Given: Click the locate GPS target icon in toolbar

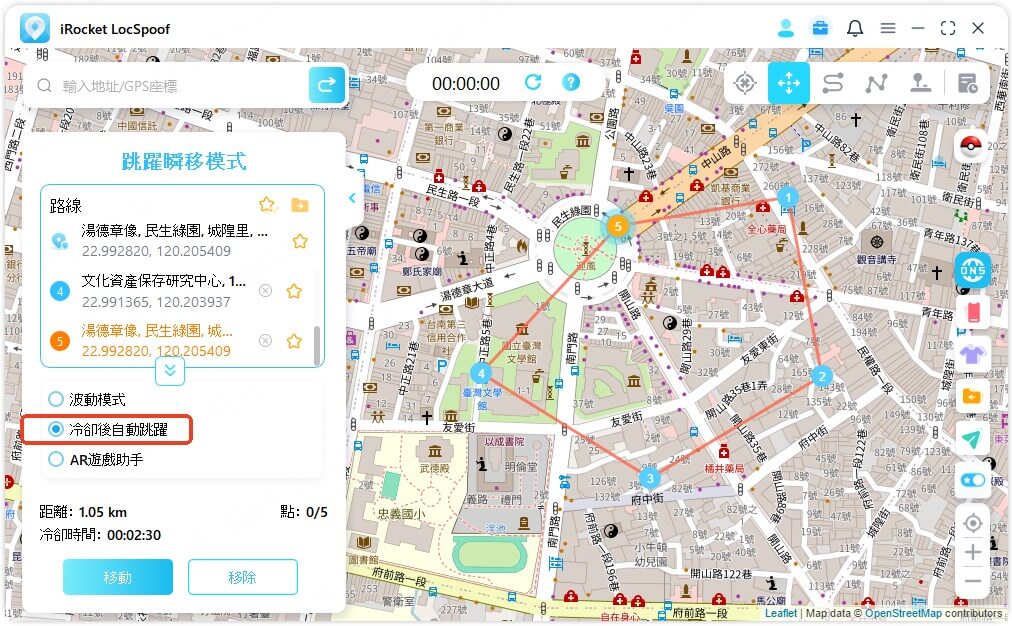Looking at the screenshot, I should (744, 83).
